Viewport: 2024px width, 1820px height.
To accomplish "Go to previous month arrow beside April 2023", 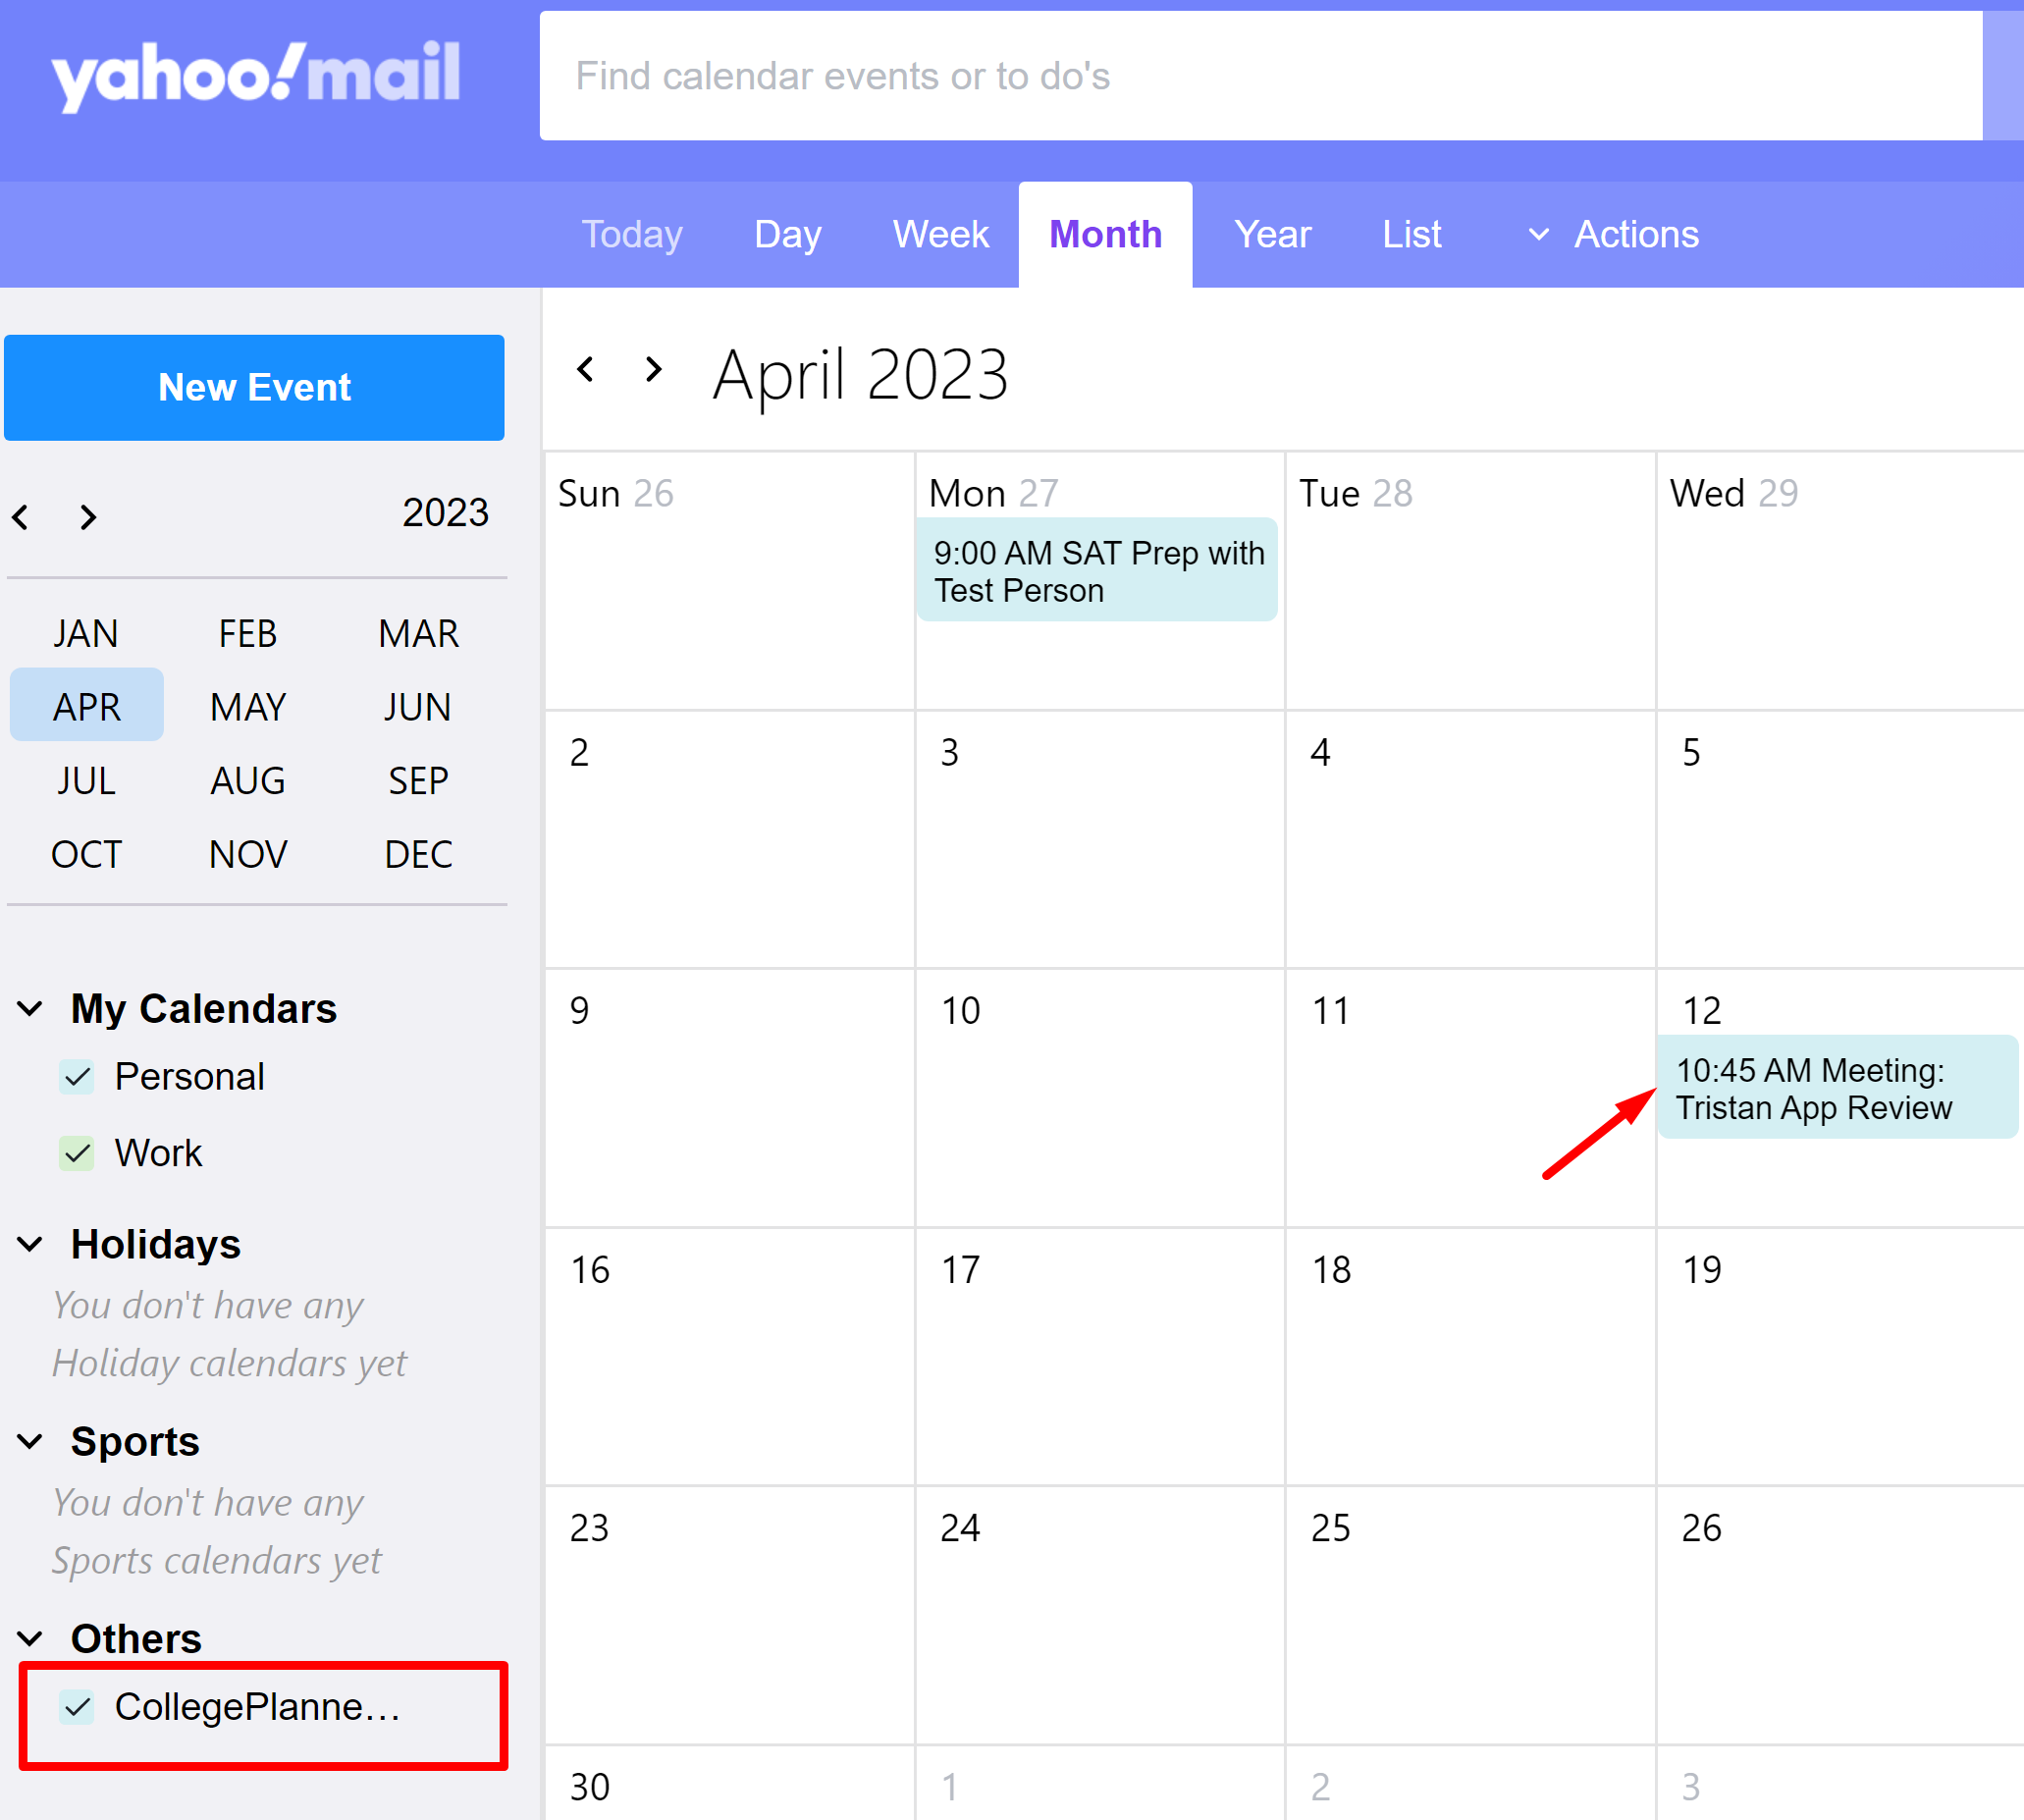I will 586,370.
